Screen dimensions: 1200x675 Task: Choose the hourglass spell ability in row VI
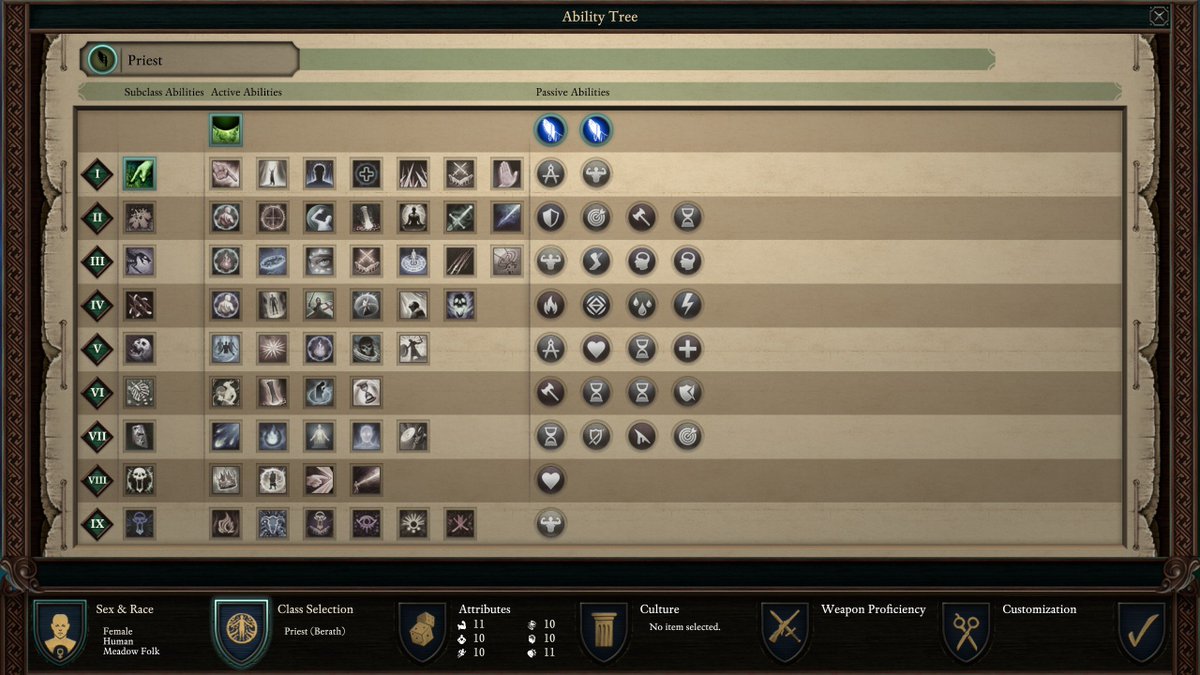tap(366, 392)
